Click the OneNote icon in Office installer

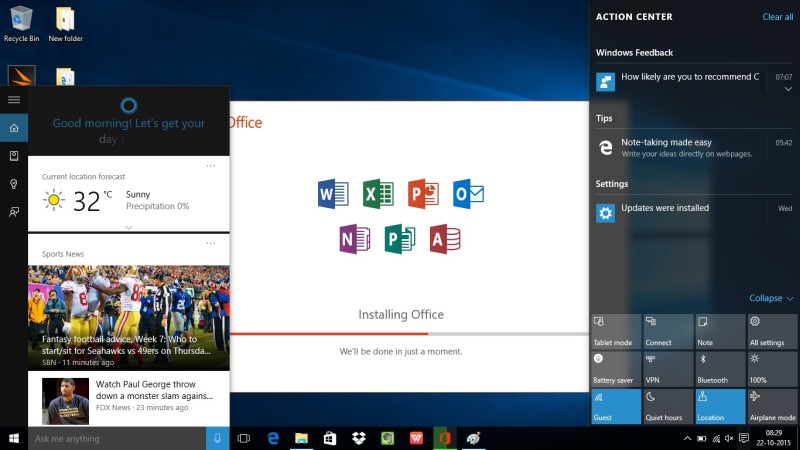tap(355, 239)
